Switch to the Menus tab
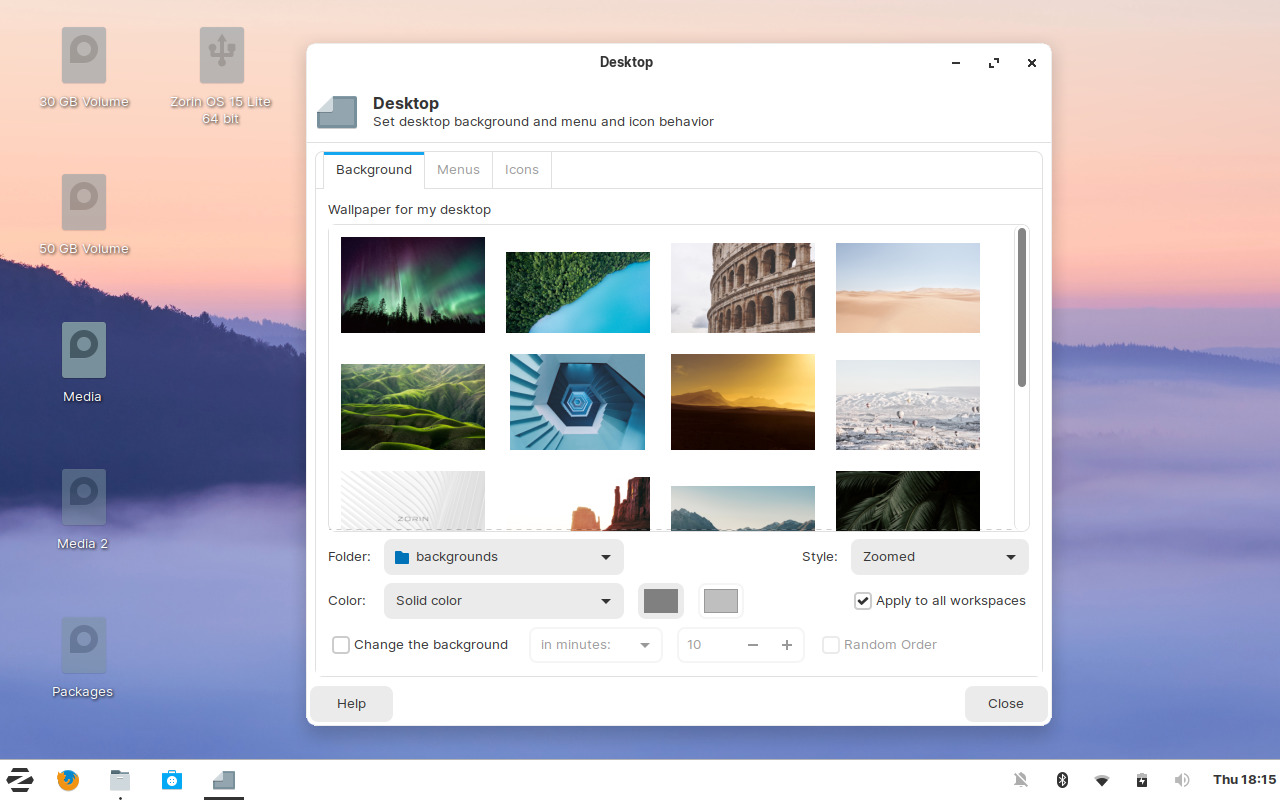1280x800 pixels. pyautogui.click(x=458, y=170)
